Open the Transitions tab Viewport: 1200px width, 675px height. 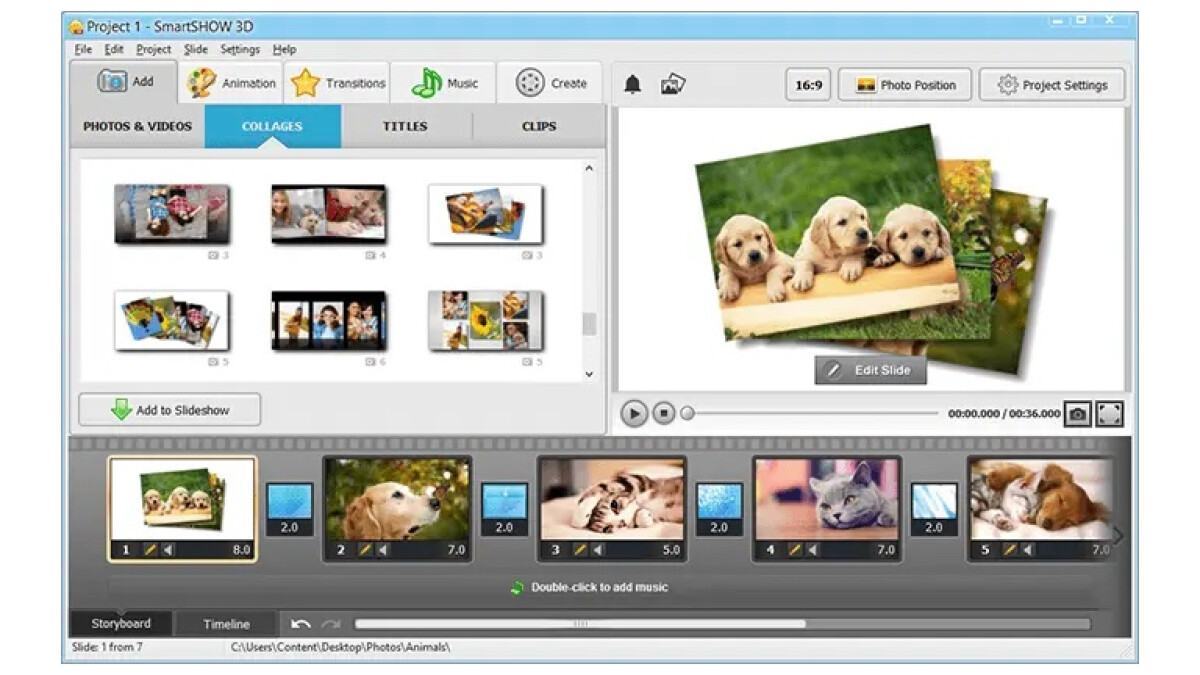click(x=337, y=83)
